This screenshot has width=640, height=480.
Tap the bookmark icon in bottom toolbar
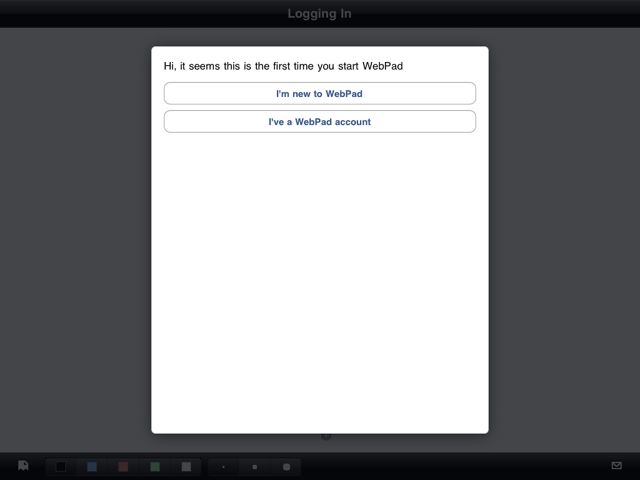[23, 466]
